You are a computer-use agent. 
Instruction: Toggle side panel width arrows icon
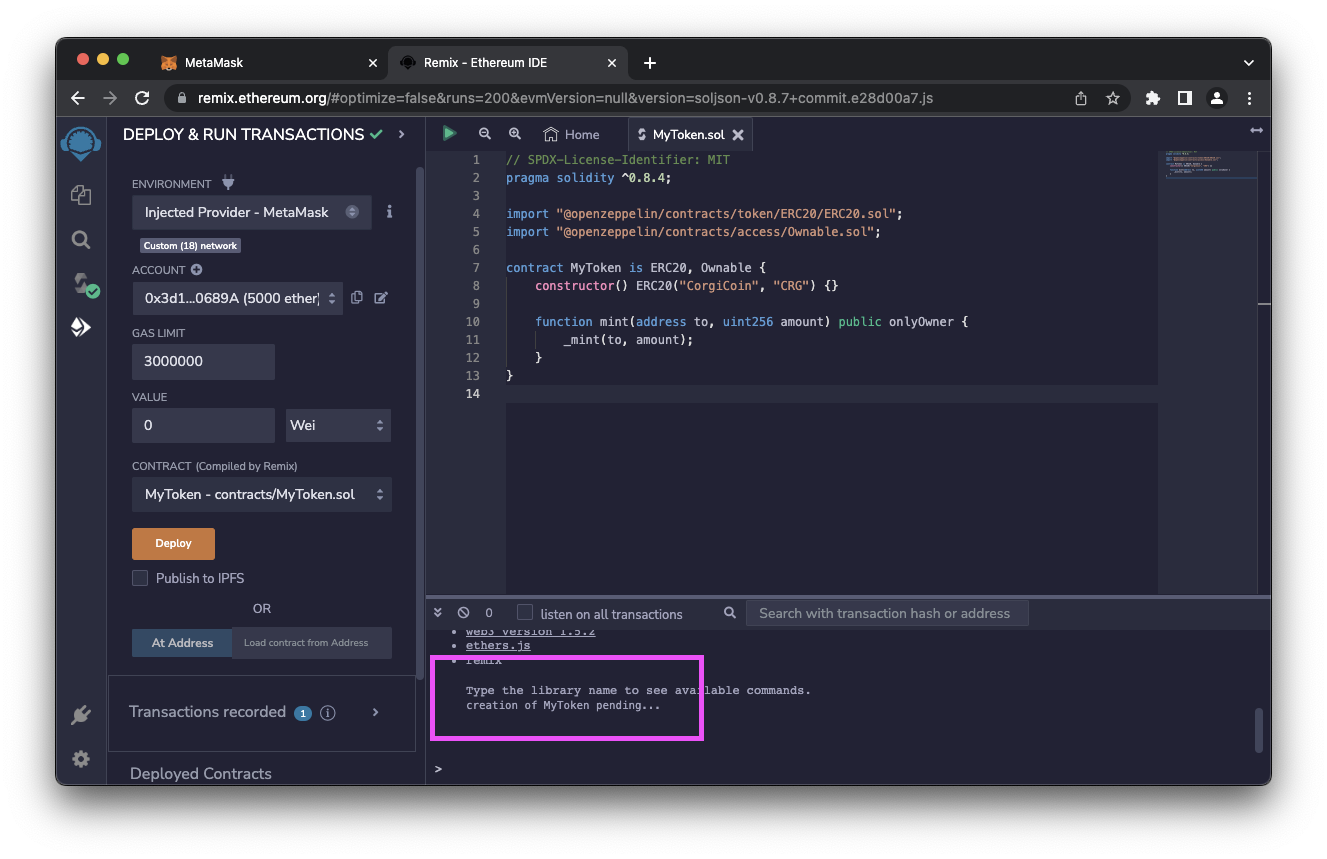[x=1256, y=131]
